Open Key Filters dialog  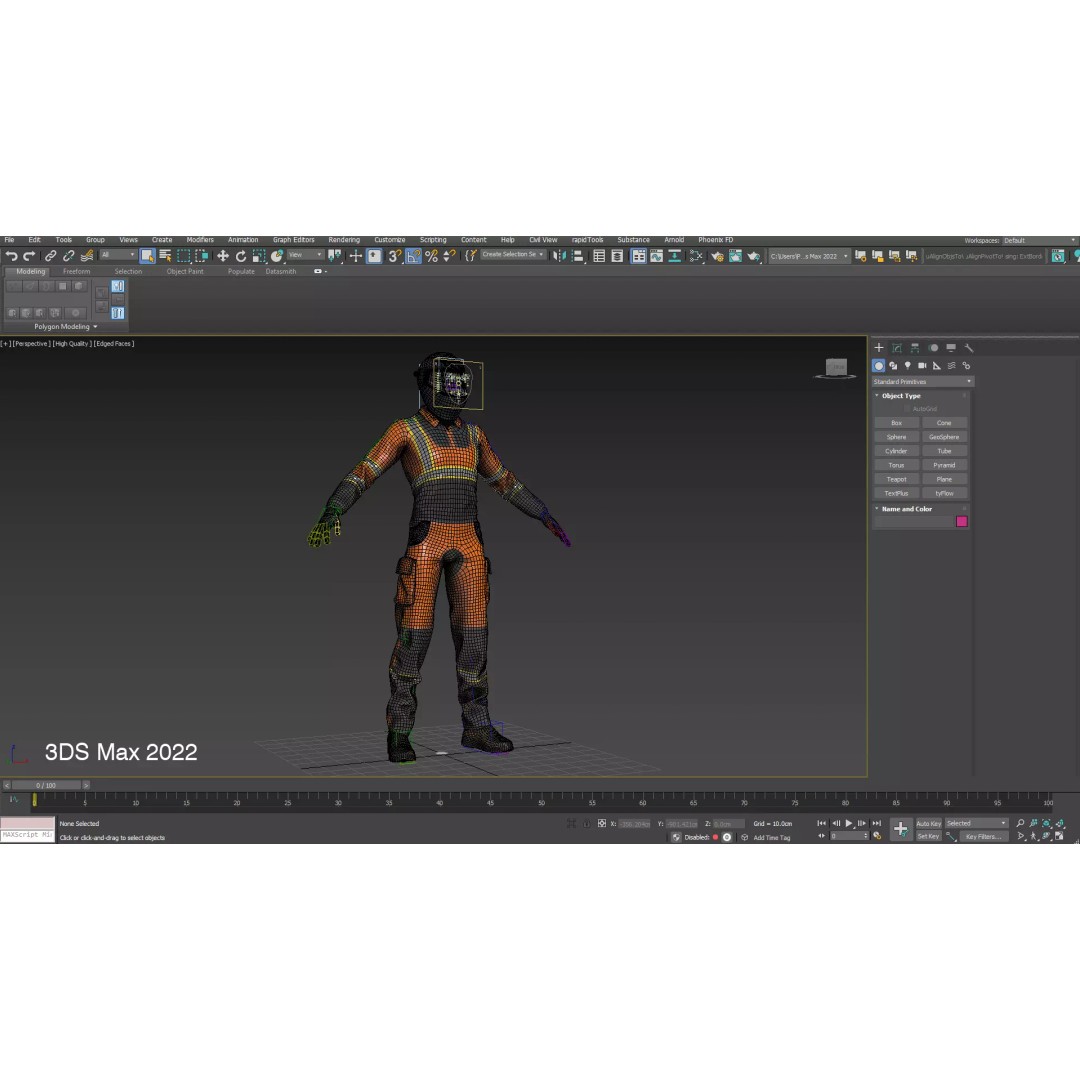tap(983, 837)
